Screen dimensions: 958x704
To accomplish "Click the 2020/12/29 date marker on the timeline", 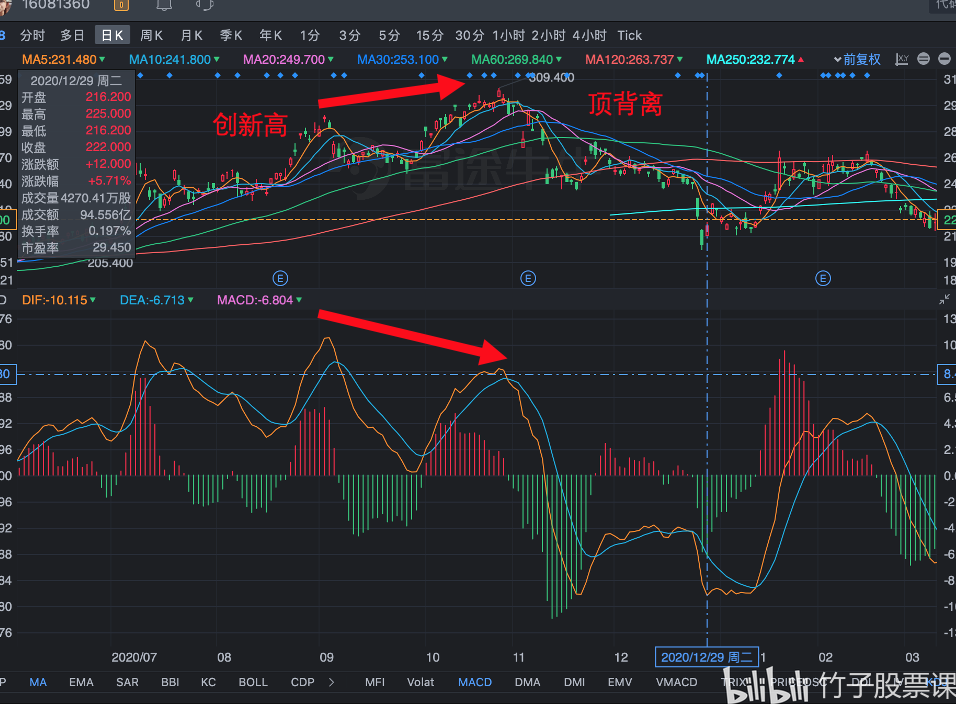I will pos(706,657).
